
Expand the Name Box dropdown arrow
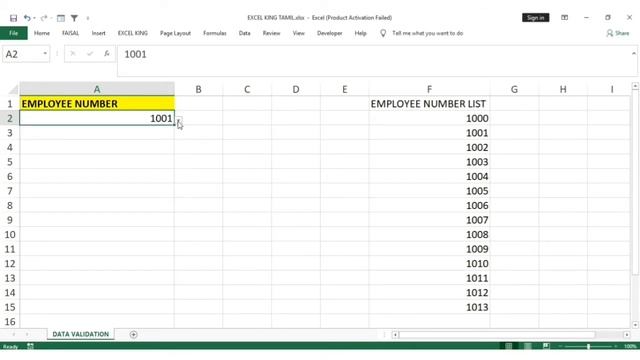coord(45,54)
